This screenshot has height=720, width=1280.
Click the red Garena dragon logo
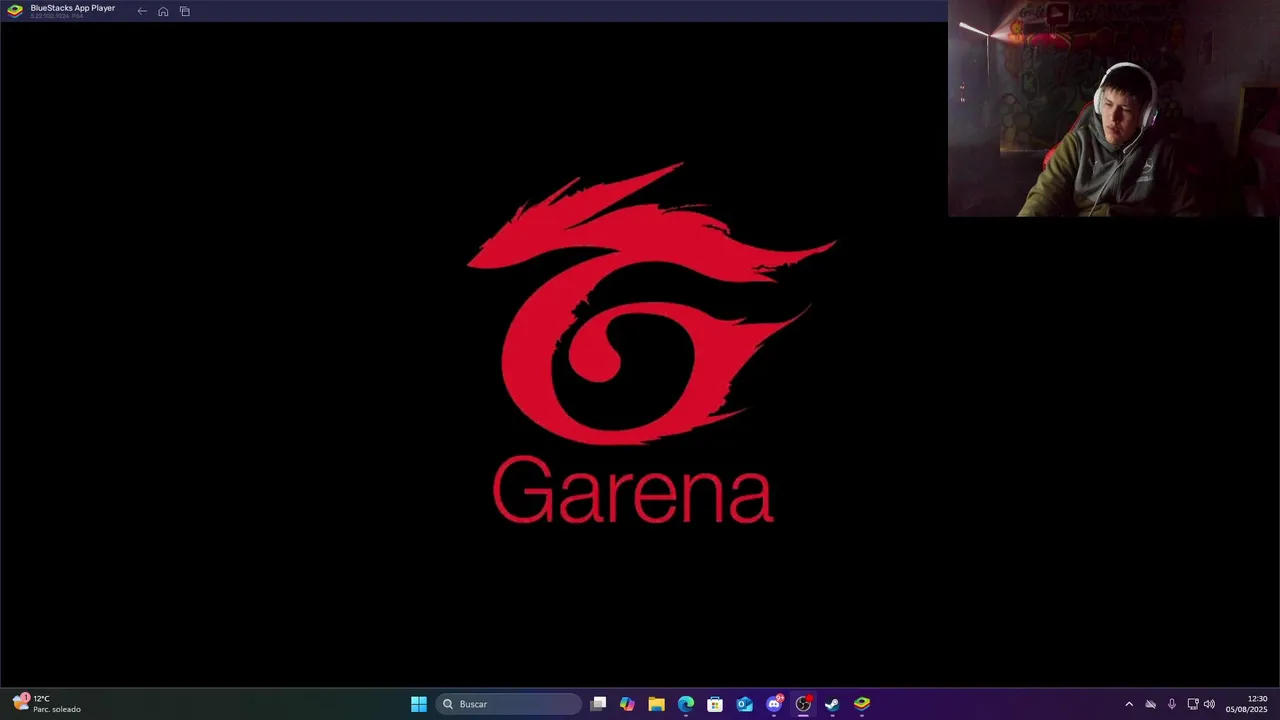tap(651, 303)
